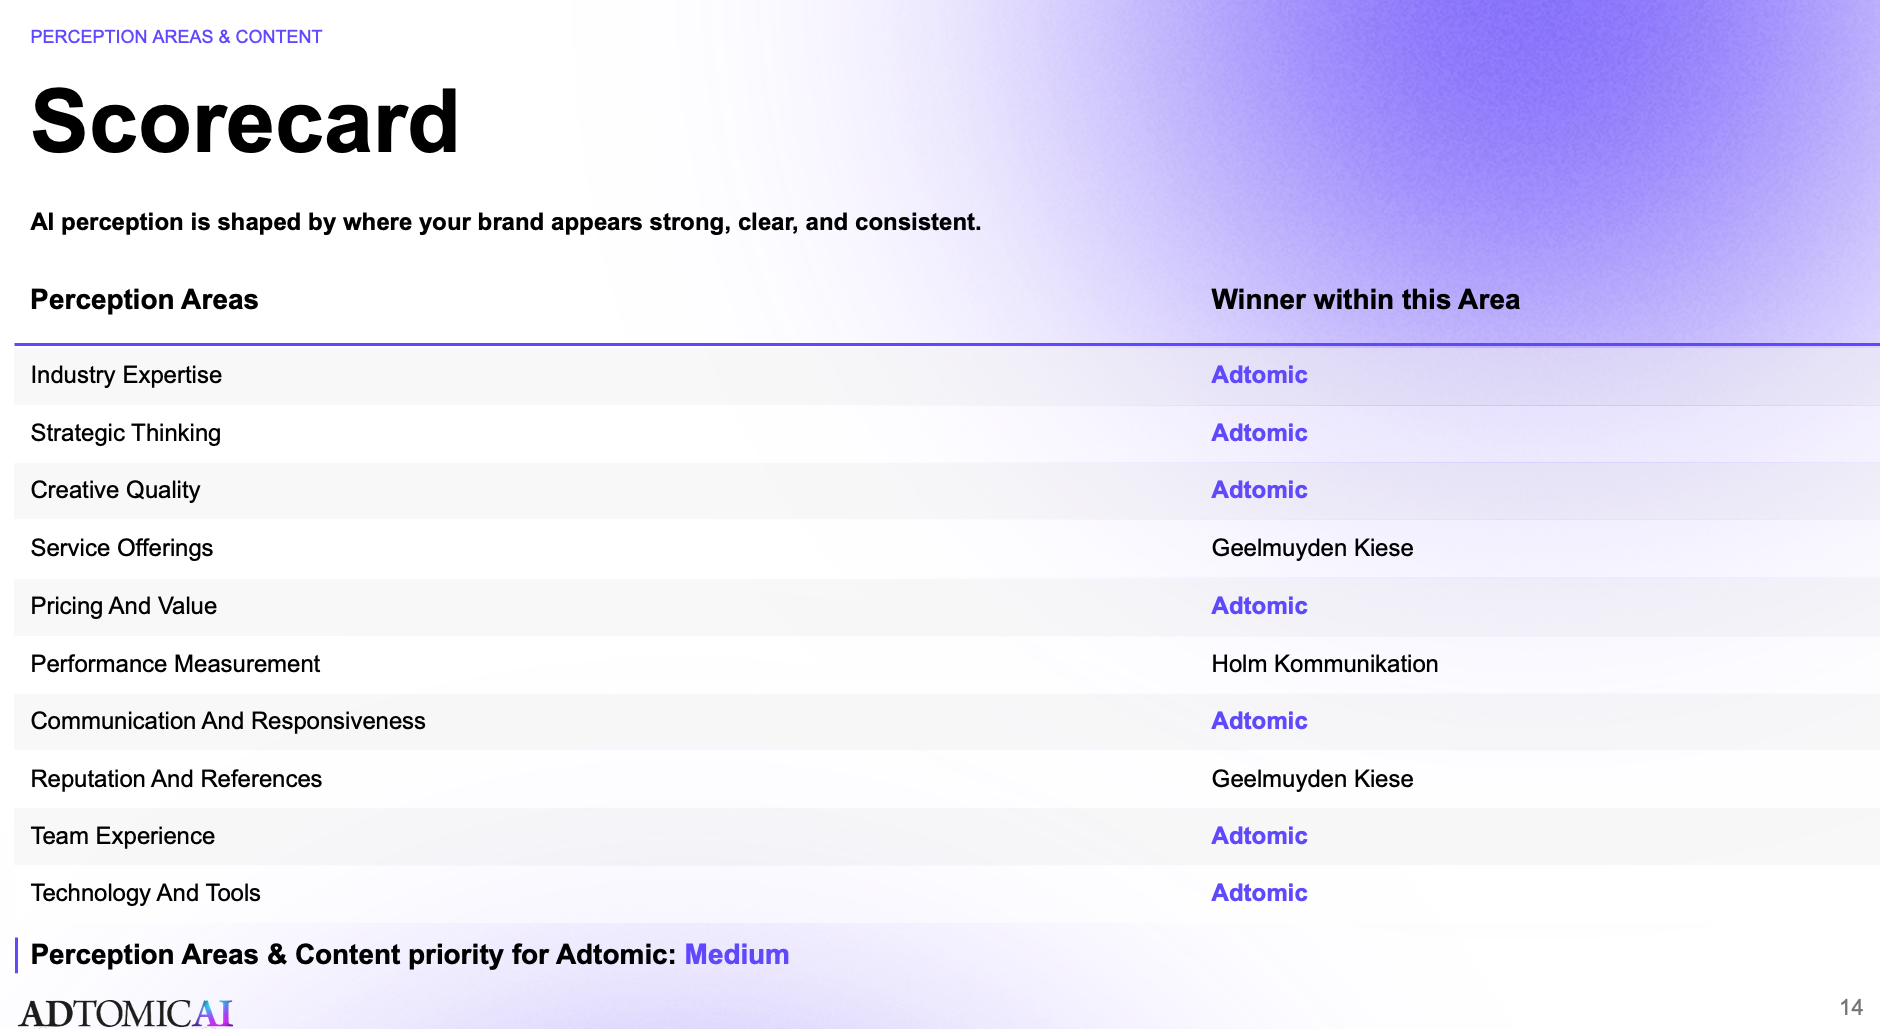The image size is (1880, 1029).
Task: Select the 'Pricing And Value' row label
Action: pyautogui.click(x=124, y=606)
